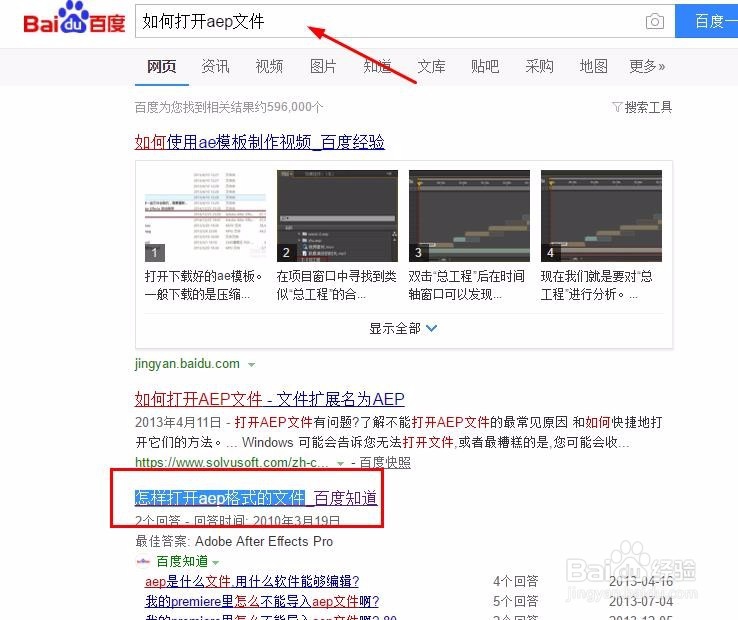Open 怎样打开aep格式的文件_百度知道 result

point(256,498)
